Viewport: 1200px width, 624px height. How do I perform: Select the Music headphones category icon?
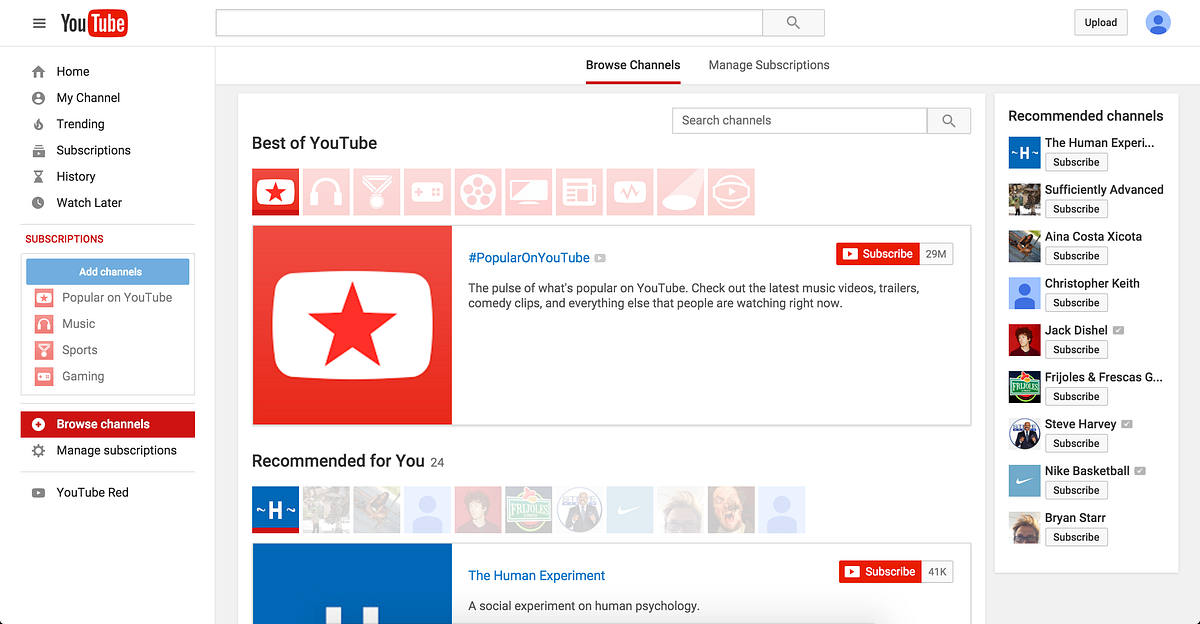pos(326,192)
